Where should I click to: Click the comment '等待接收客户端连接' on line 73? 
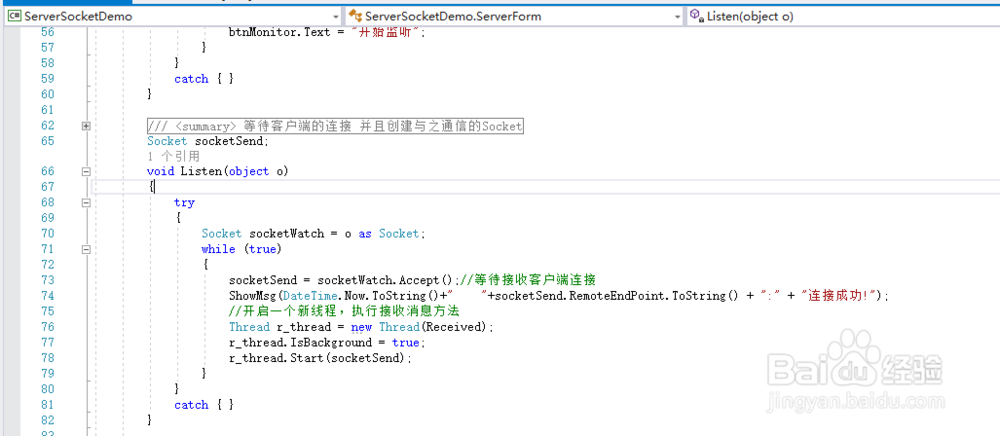(x=534, y=280)
